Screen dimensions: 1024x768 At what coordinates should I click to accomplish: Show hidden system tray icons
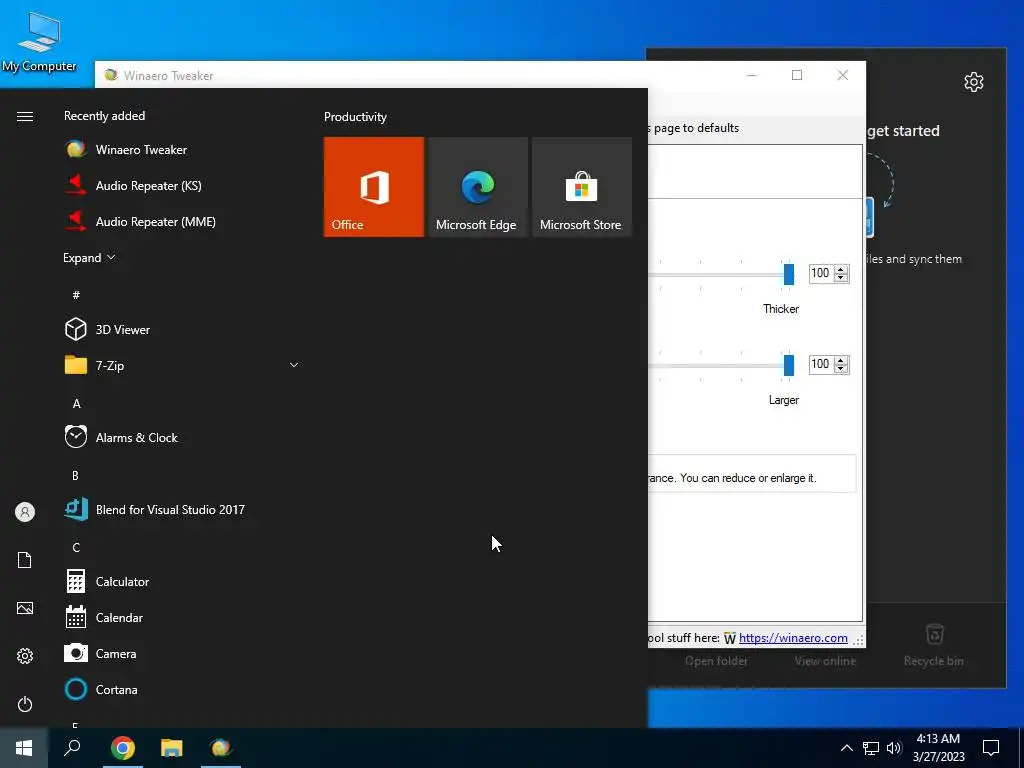[x=846, y=748]
